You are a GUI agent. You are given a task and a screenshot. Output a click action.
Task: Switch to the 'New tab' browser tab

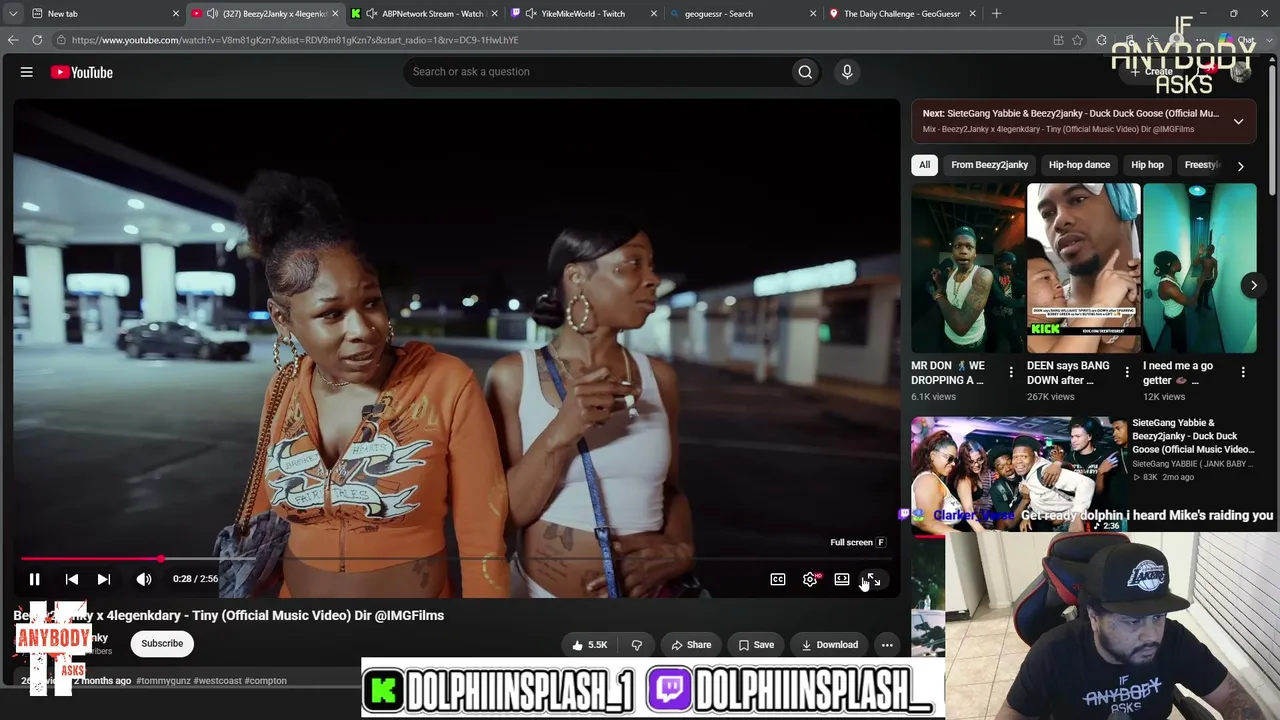coord(96,14)
